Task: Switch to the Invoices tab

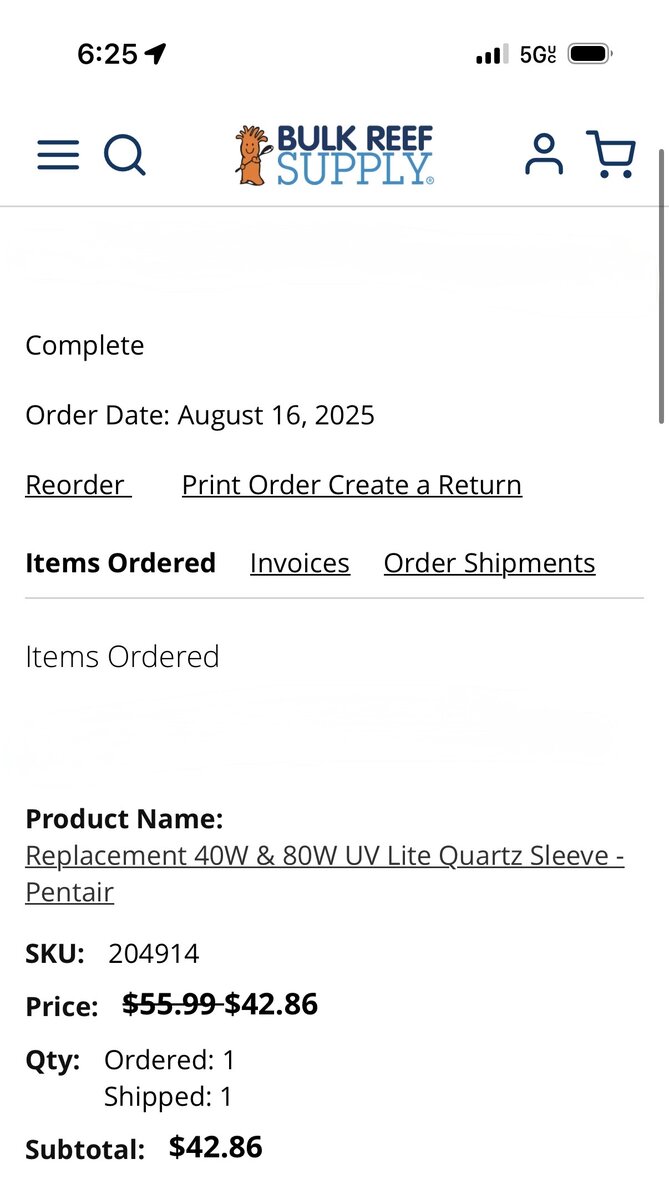Action: click(x=300, y=563)
